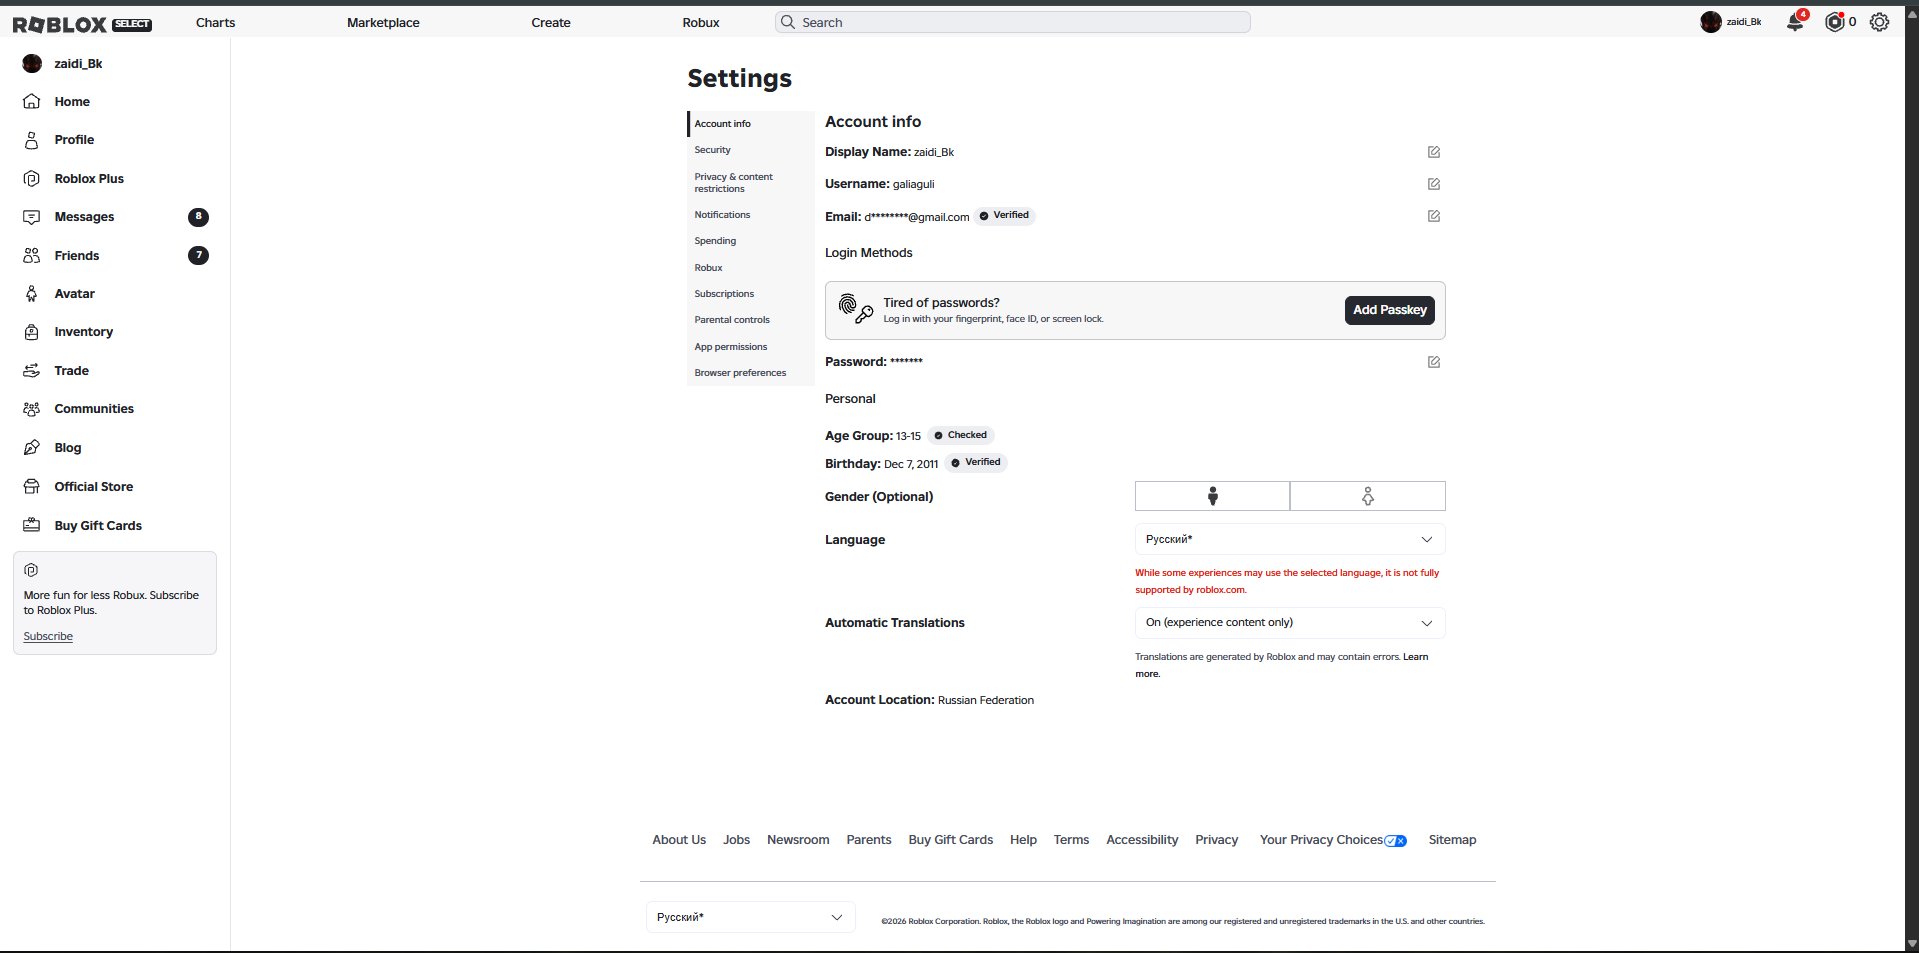Viewport: 1919px width, 953px height.
Task: Open the App permissions tab
Action: [751, 347]
